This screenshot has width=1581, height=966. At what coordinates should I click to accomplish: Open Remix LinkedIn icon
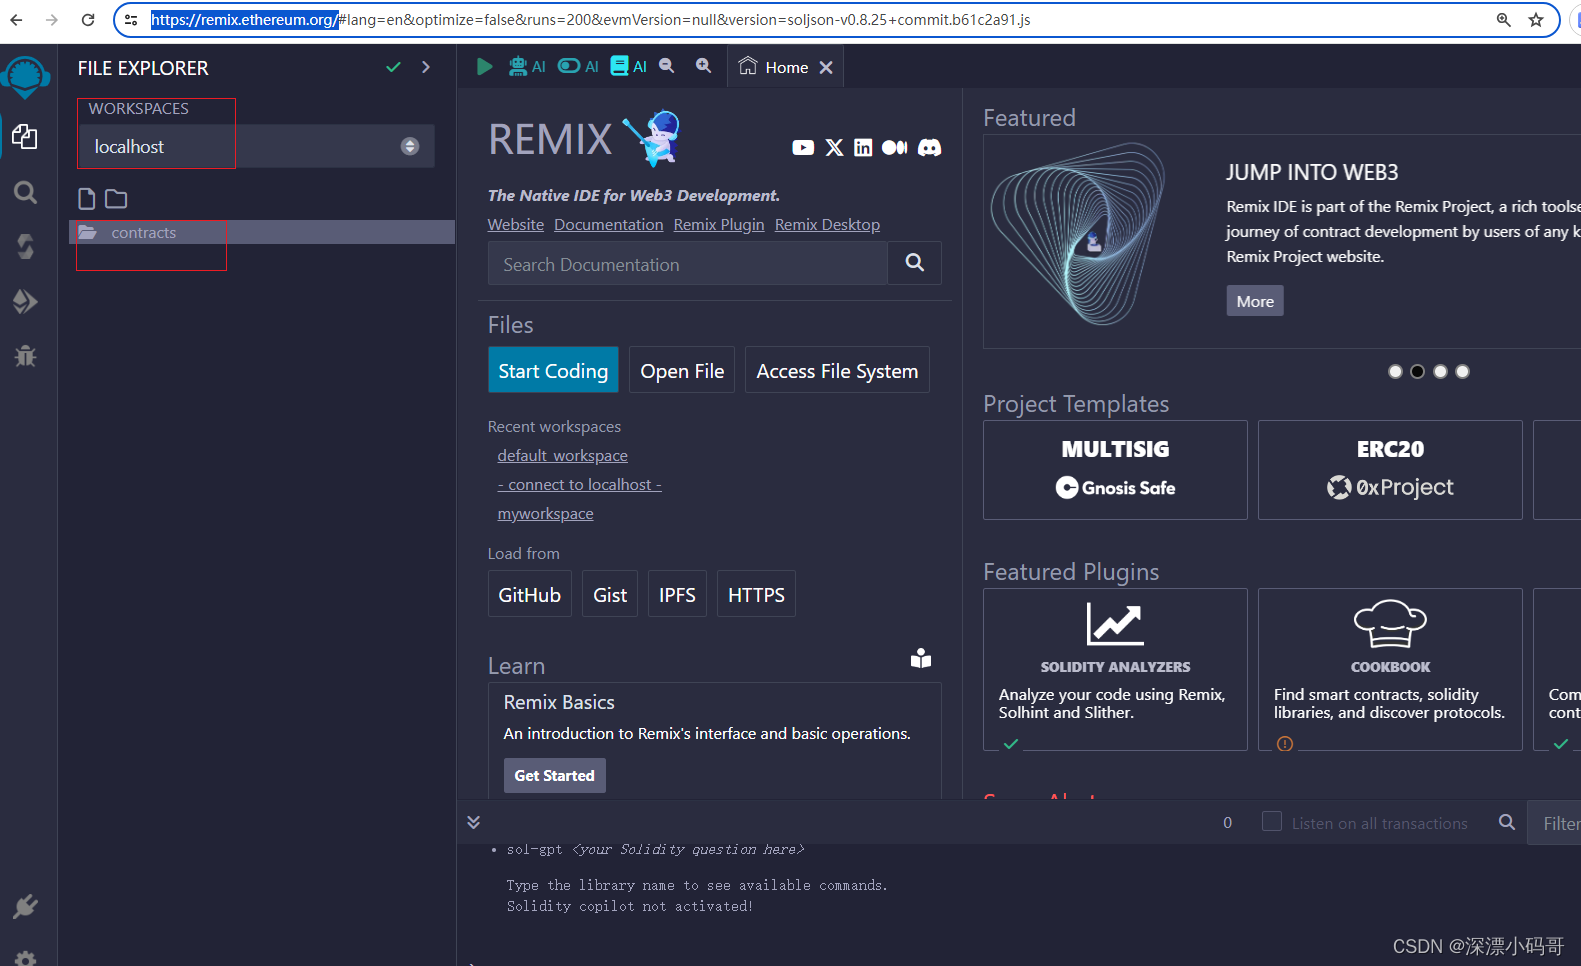[x=863, y=148]
